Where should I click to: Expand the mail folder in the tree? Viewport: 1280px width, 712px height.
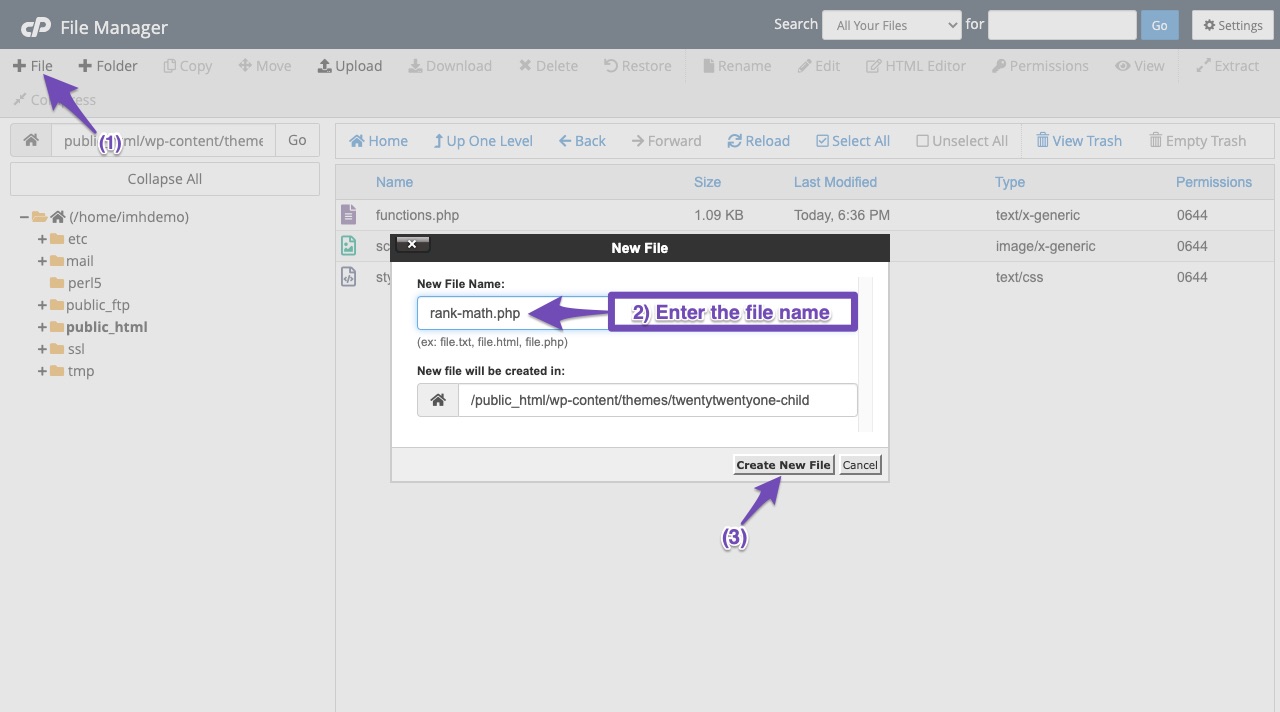pos(42,261)
